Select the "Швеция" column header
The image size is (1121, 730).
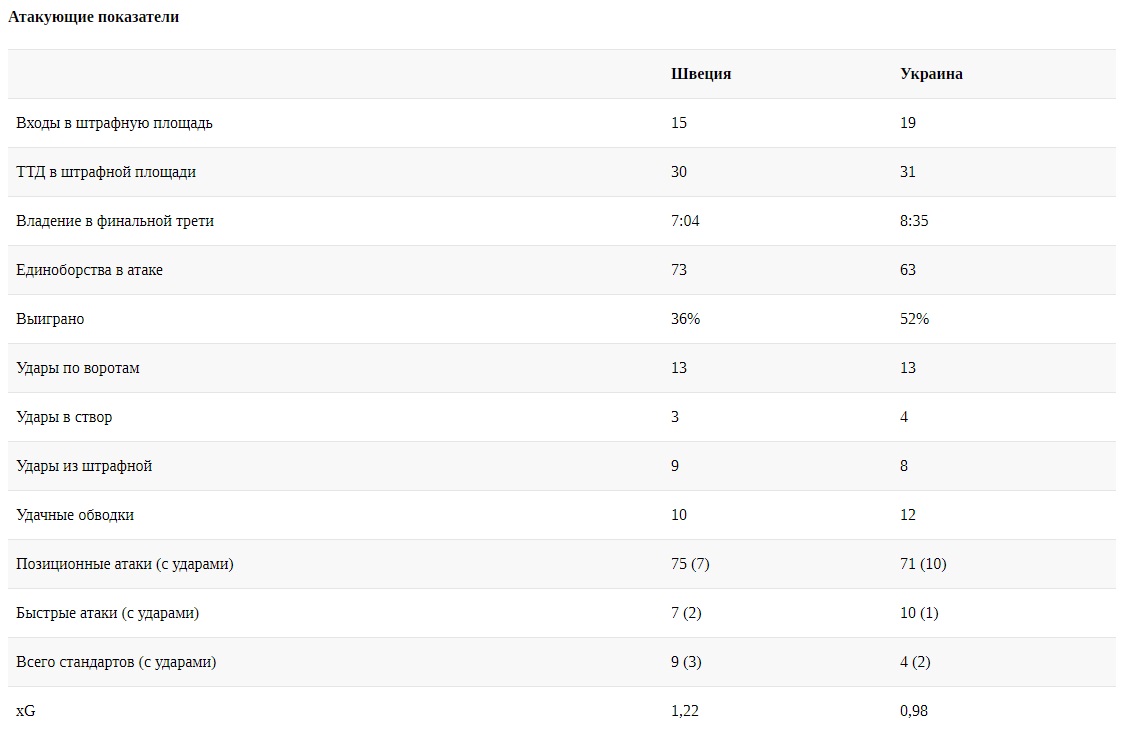[x=701, y=74]
